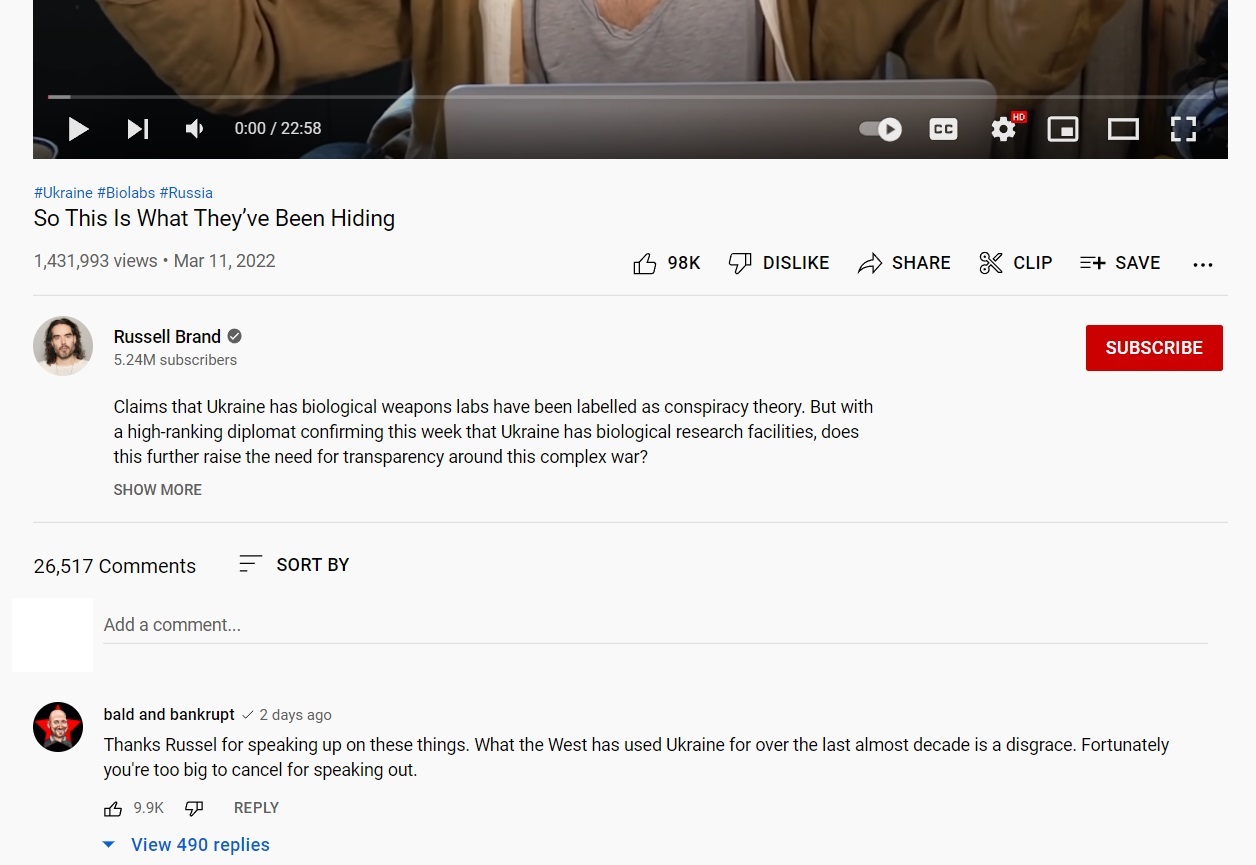
Task: Open bald and bankrupt's profile picture
Action: [x=58, y=727]
